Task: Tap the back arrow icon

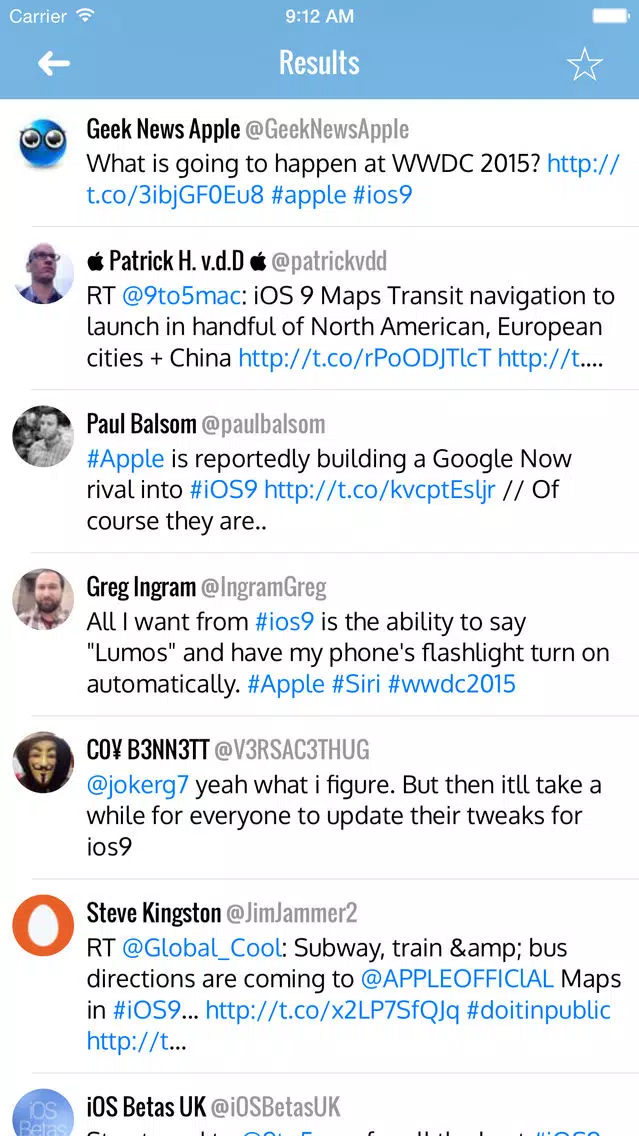Action: (54, 64)
